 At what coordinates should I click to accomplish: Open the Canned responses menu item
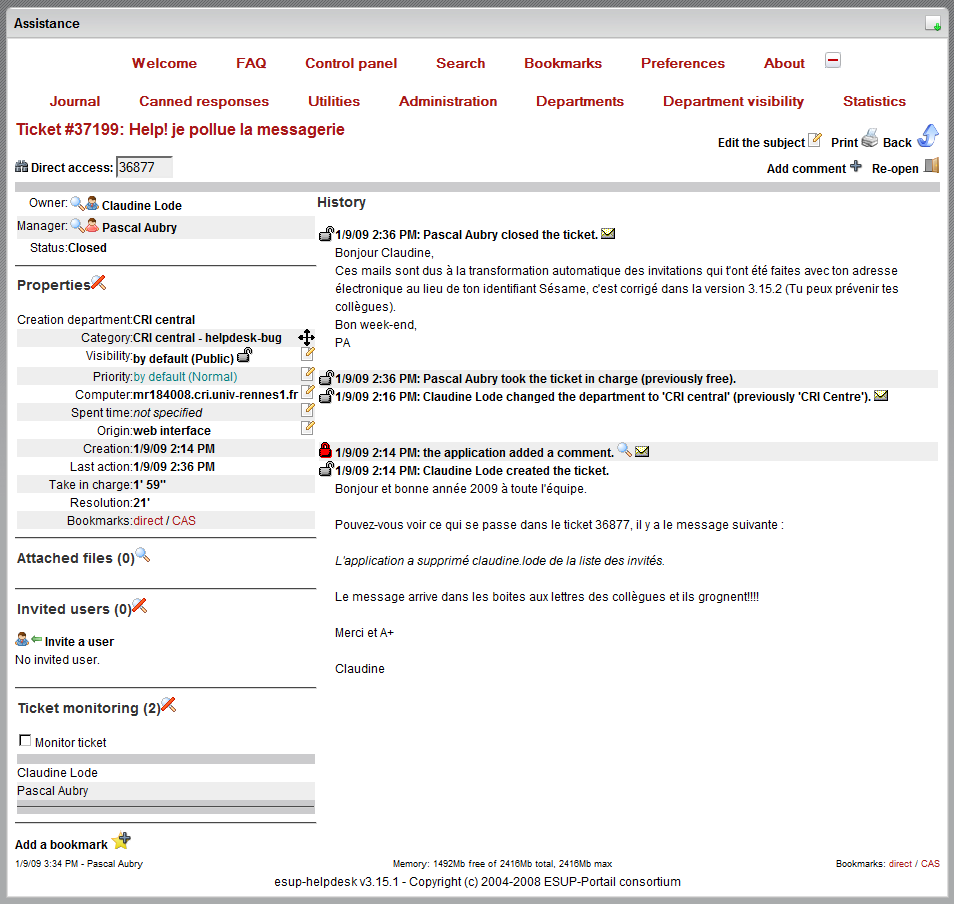point(204,101)
